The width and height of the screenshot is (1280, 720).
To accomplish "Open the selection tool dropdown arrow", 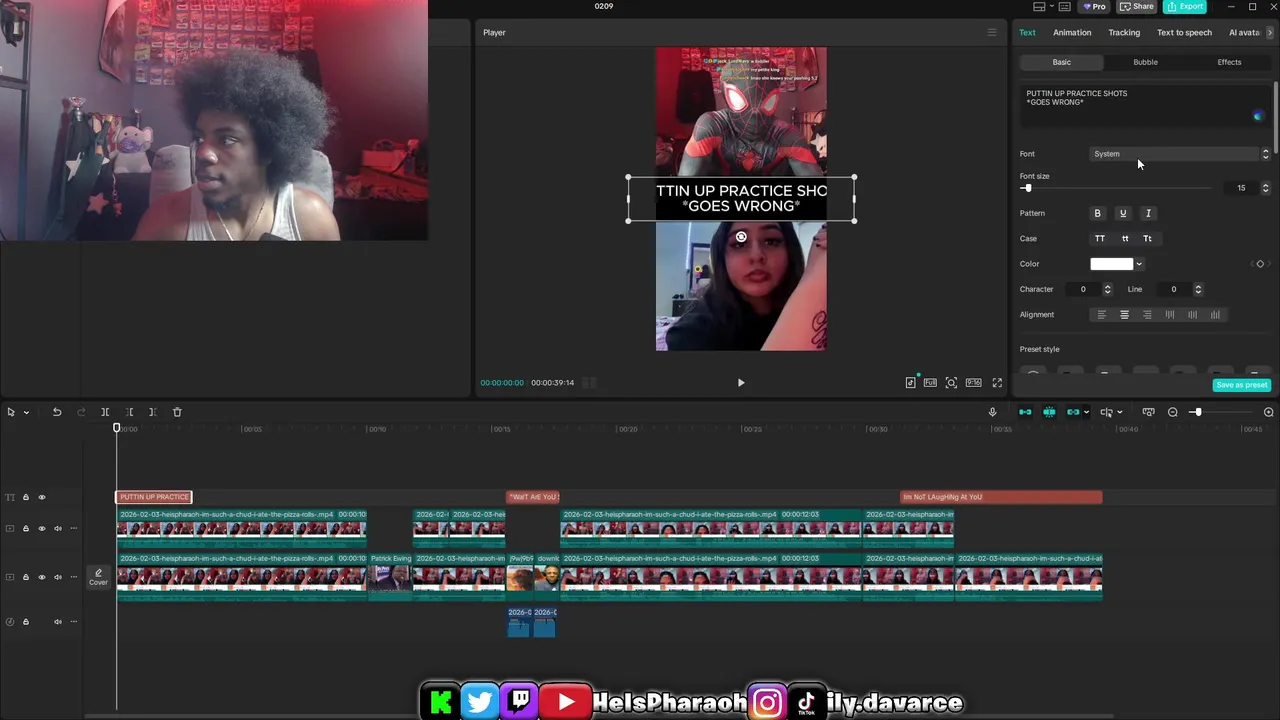I will 26,412.
